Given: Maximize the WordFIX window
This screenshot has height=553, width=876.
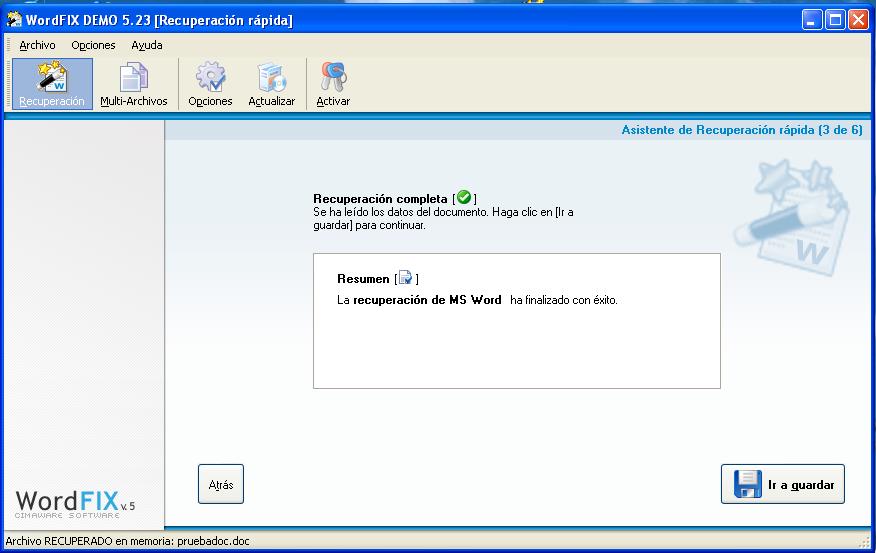Looking at the screenshot, I should pyautogui.click(x=835, y=20).
